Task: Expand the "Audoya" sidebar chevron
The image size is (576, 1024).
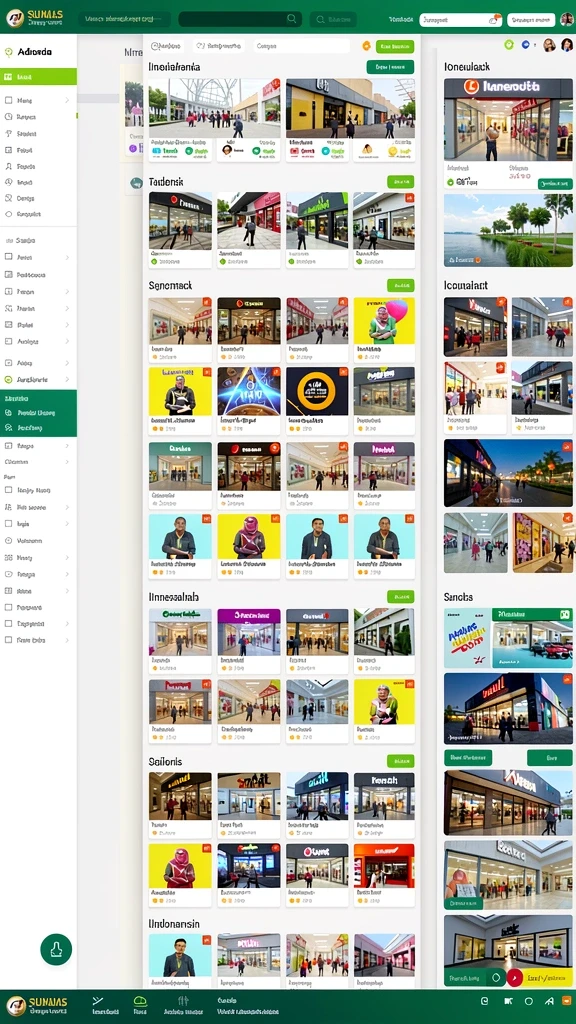Action: pyautogui.click(x=67, y=341)
